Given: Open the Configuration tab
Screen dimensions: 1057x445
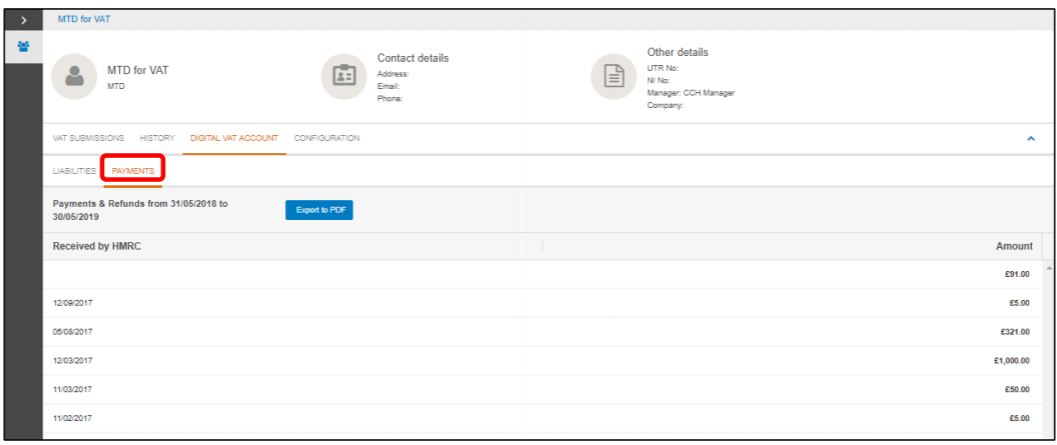Looking at the screenshot, I should pos(327,138).
